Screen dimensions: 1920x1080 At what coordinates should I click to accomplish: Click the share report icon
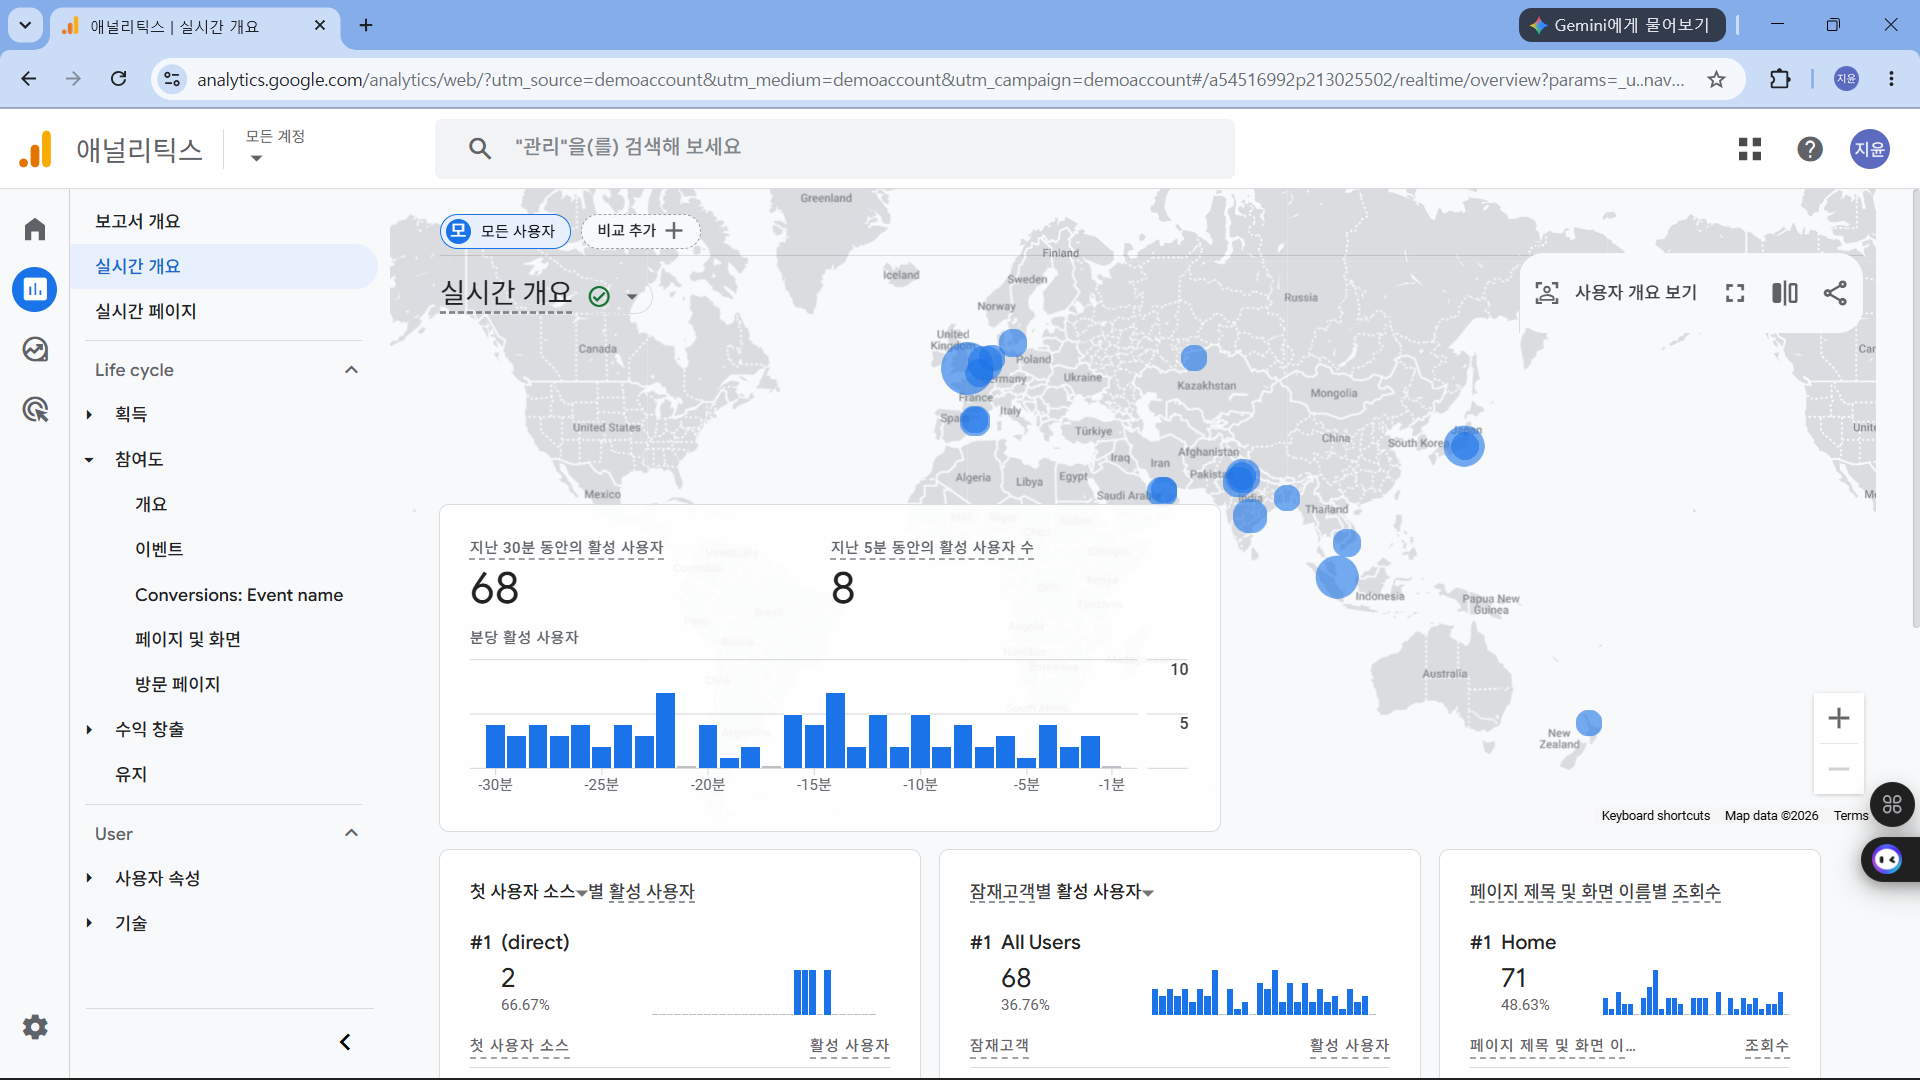click(x=1835, y=293)
